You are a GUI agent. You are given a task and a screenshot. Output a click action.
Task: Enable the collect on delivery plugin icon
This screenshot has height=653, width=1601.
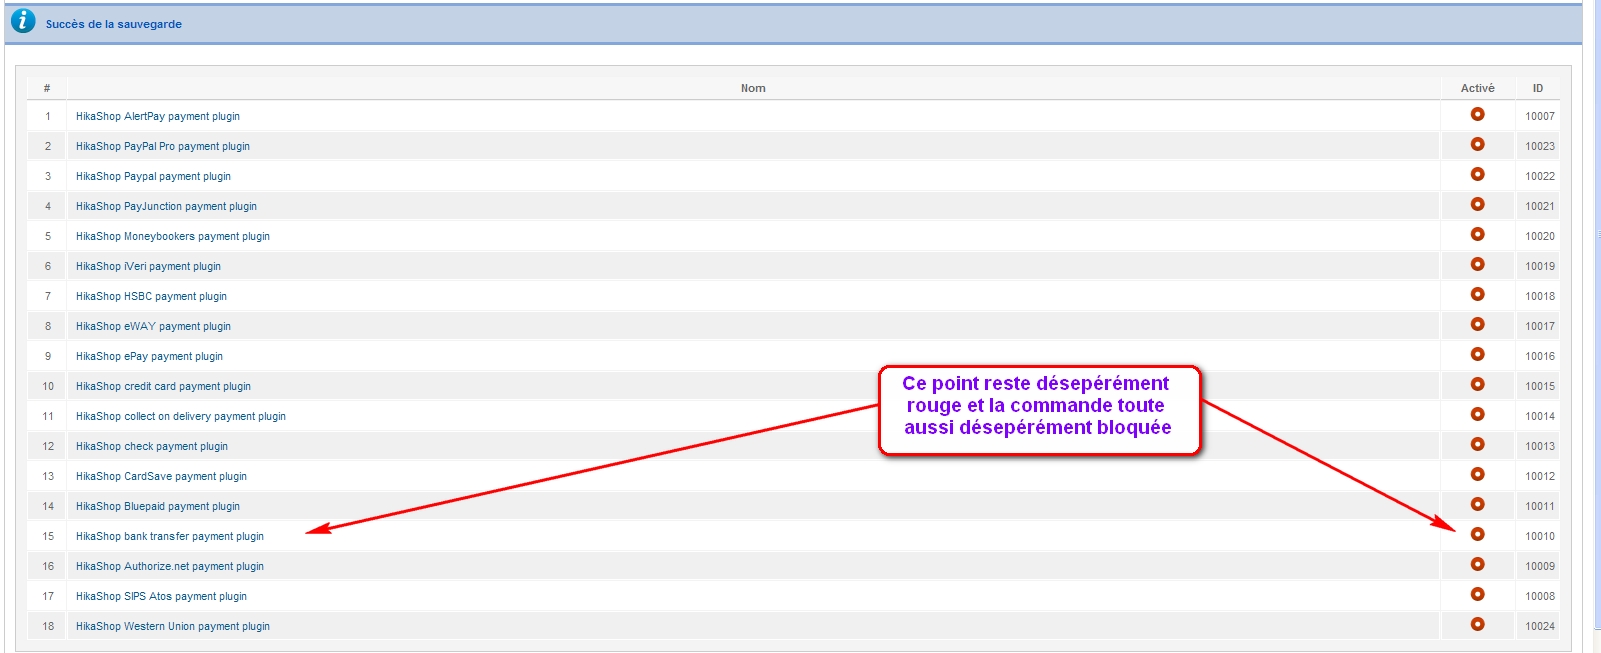1477,415
